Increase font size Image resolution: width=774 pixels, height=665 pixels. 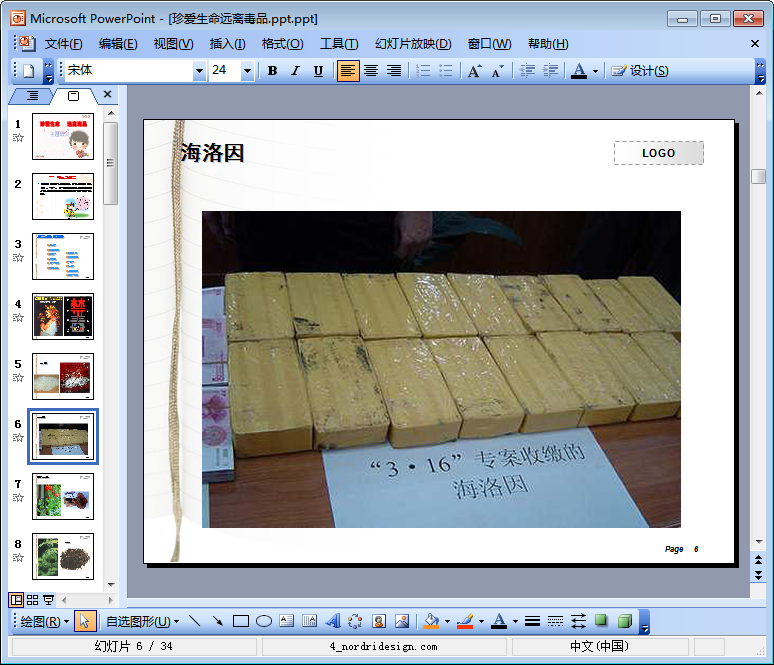[474, 71]
